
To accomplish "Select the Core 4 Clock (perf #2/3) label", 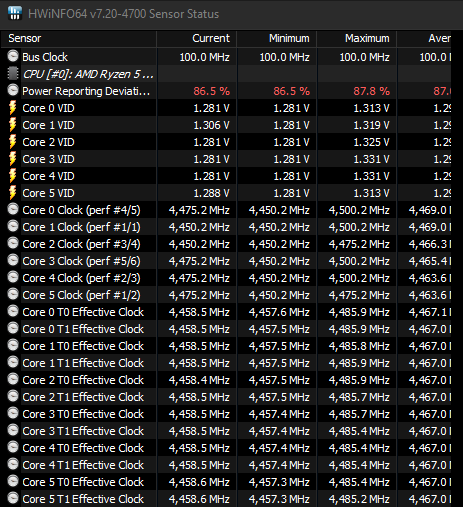I will pyautogui.click(x=81, y=278).
